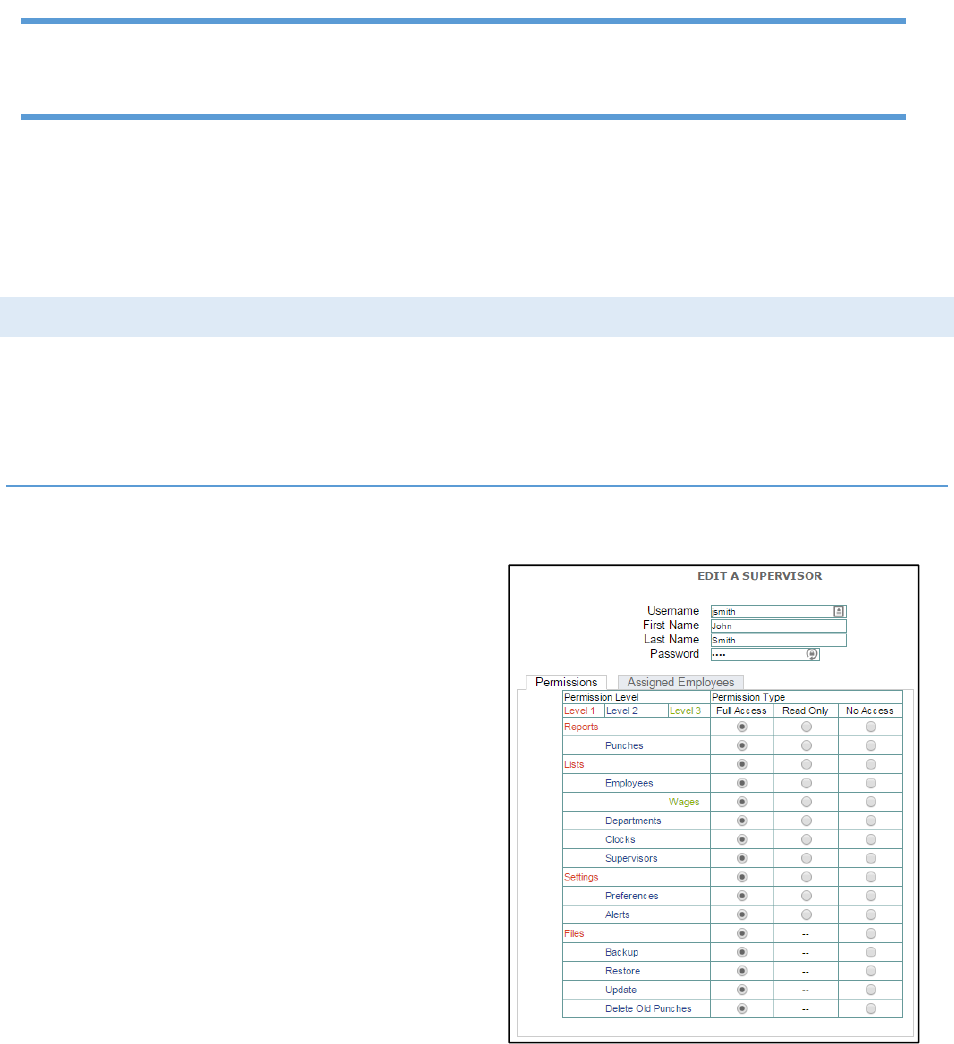
Task: Pick No Access for Wages
Action: (x=871, y=802)
